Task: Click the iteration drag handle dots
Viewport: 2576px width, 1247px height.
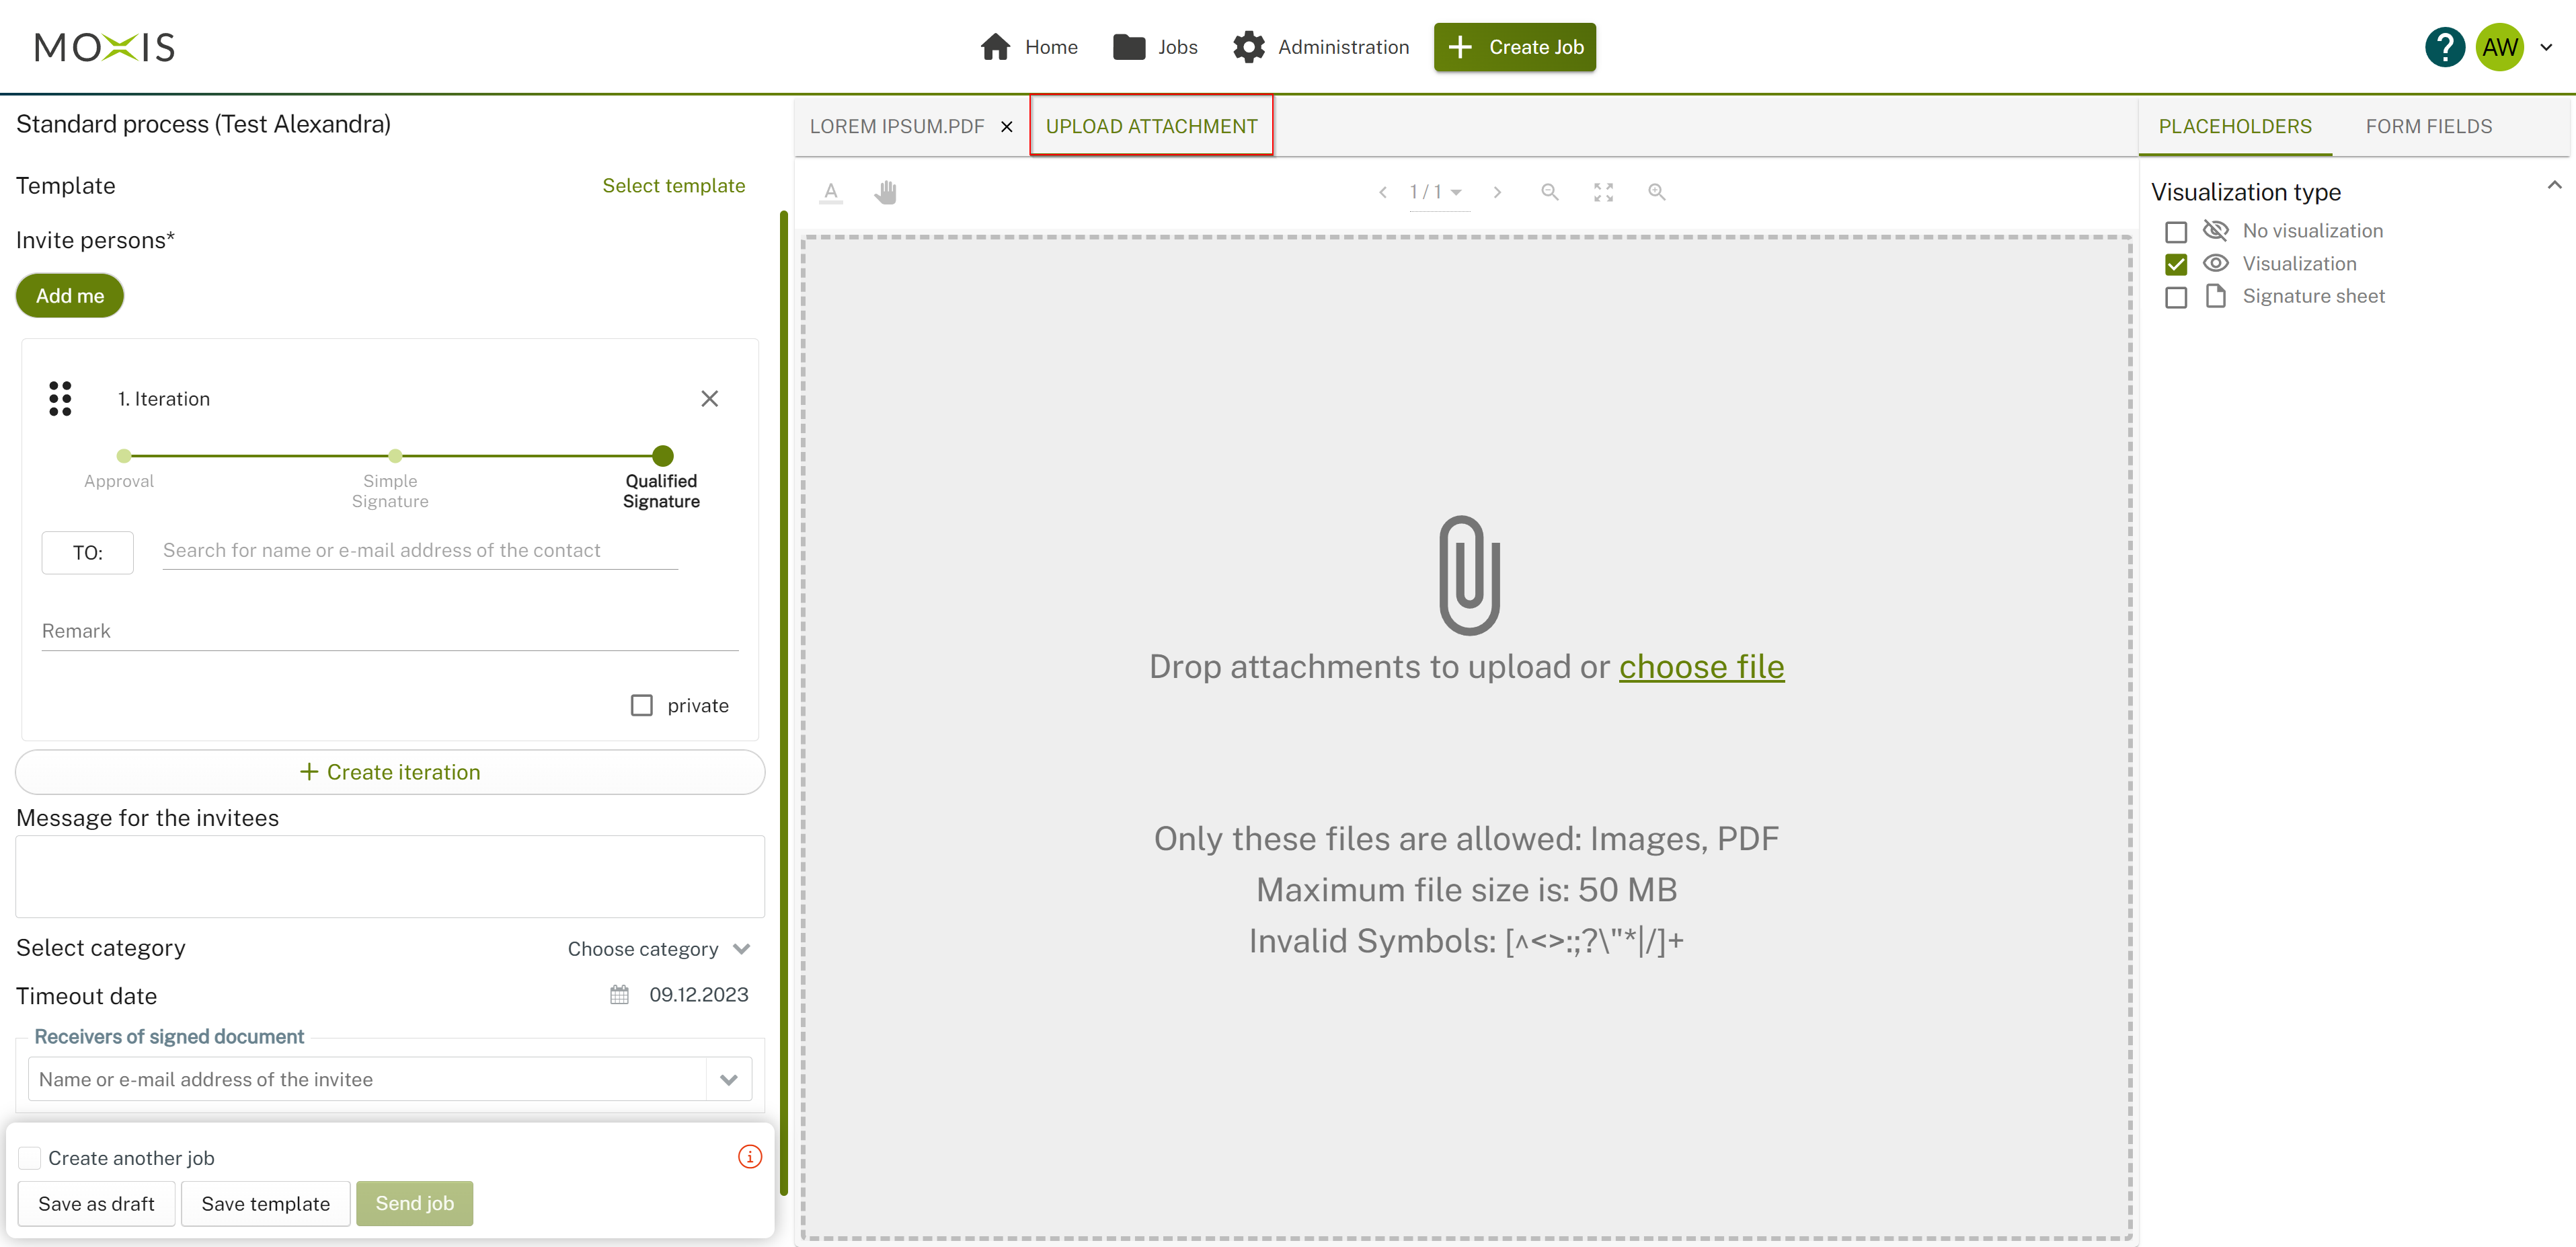Action: coord(60,398)
